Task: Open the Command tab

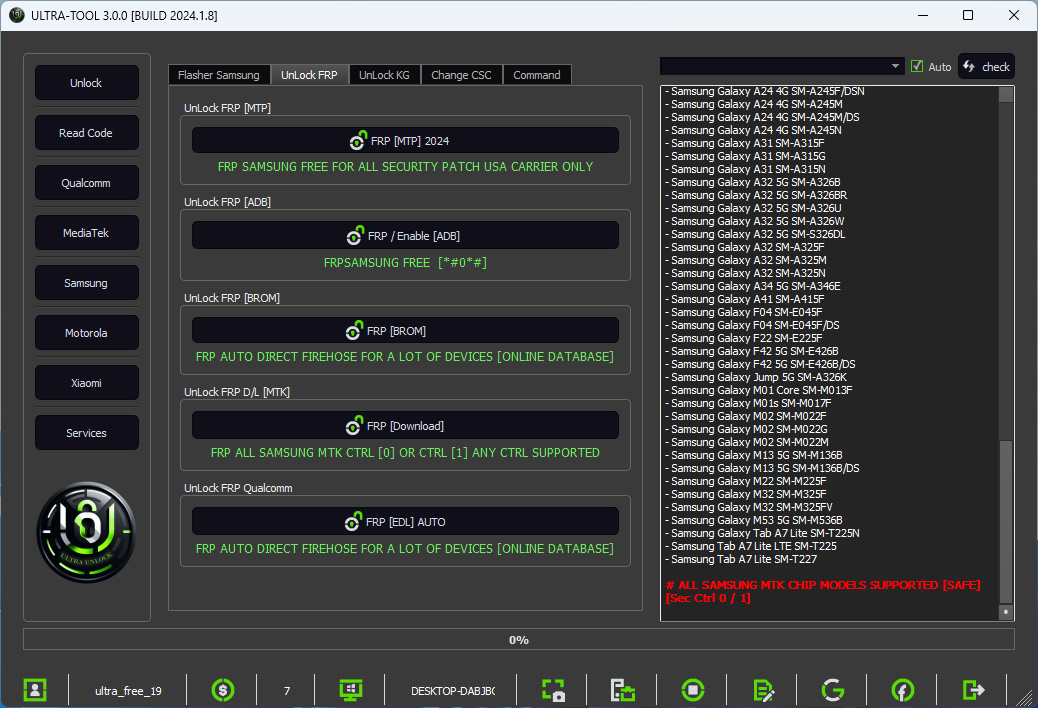Action: click(537, 75)
